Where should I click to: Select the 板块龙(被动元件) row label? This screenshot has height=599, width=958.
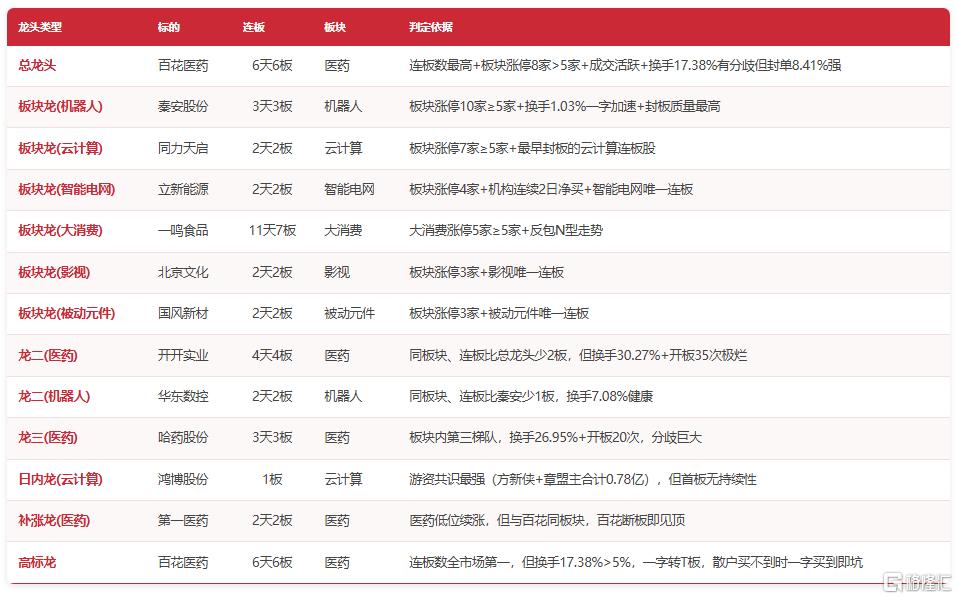click(67, 314)
